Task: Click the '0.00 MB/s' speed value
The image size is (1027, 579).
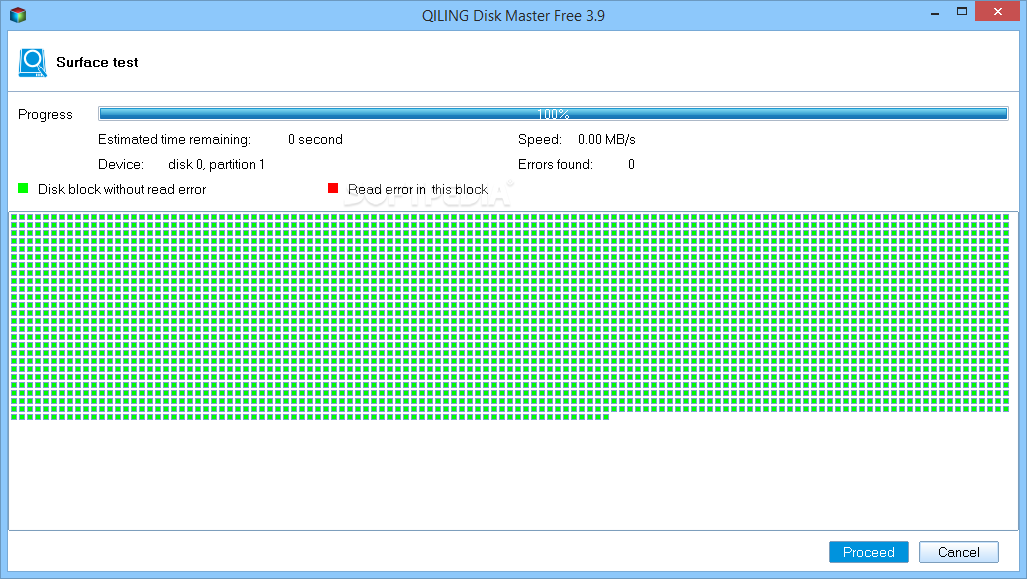Action: [607, 140]
